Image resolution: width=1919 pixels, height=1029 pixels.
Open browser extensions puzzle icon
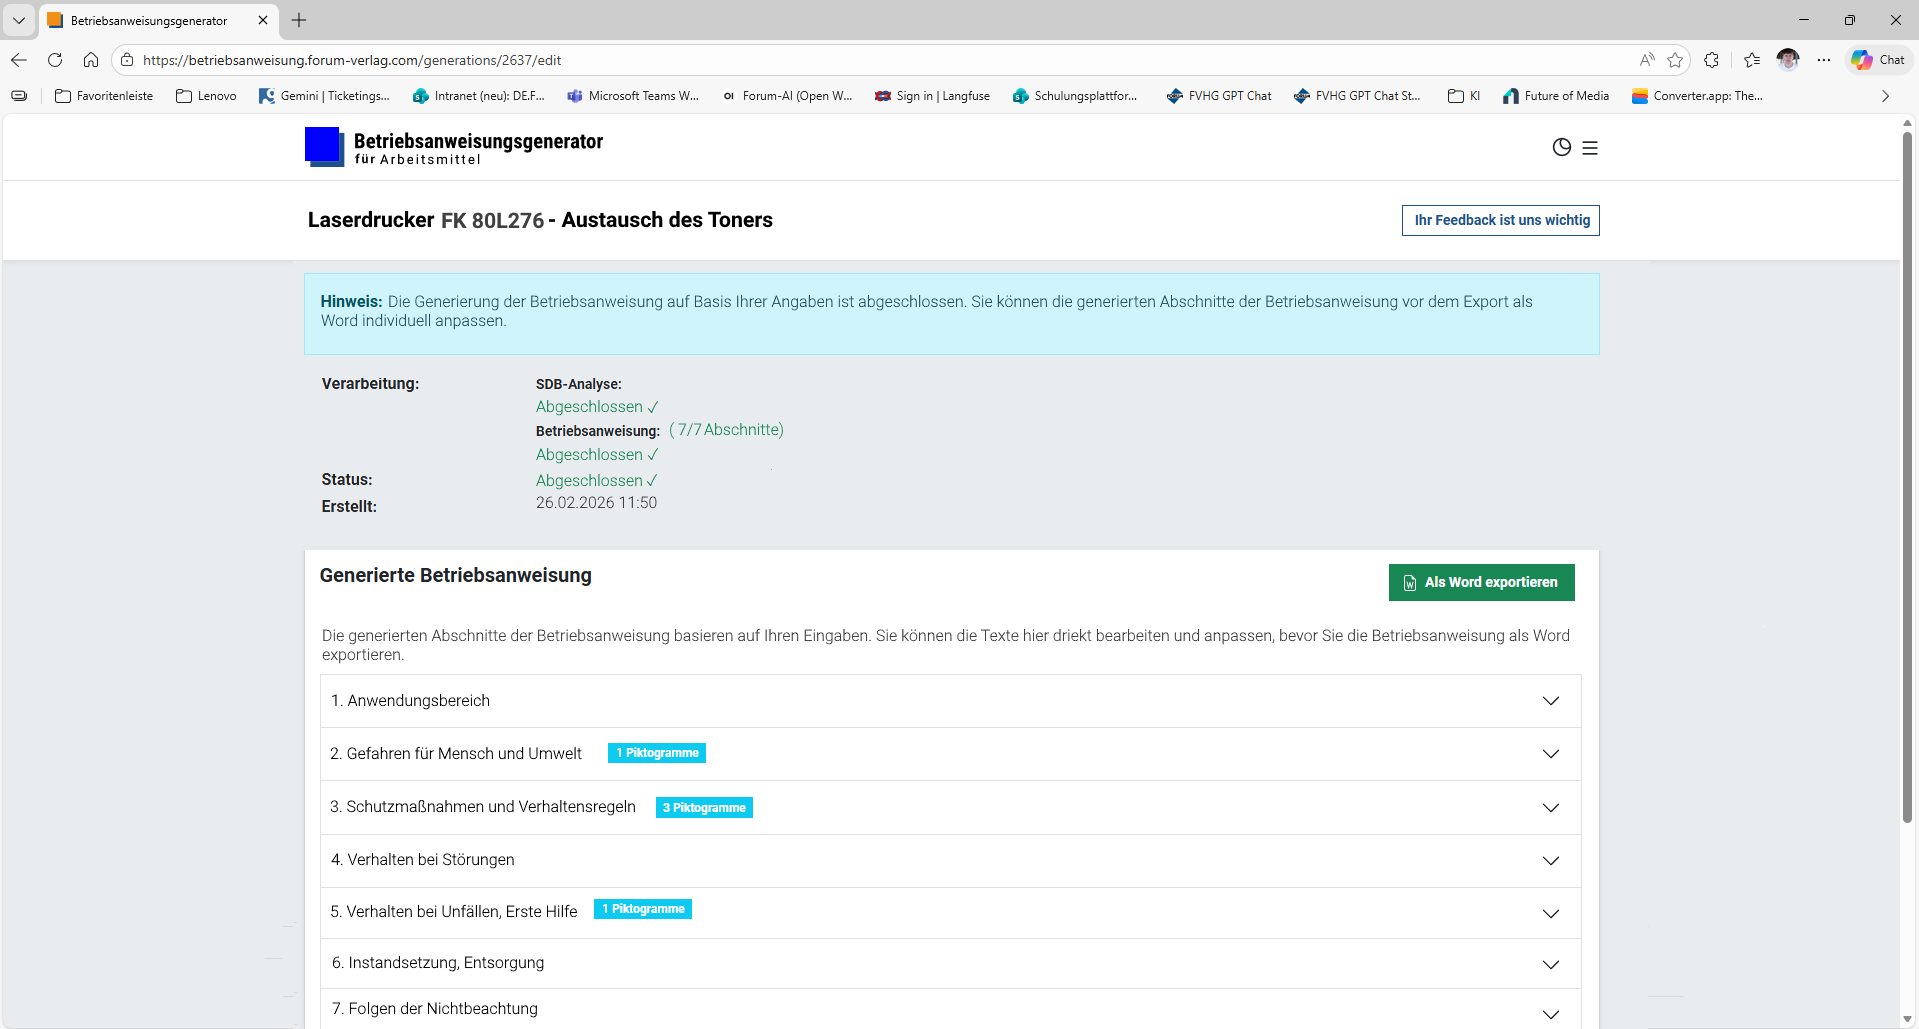coord(1711,60)
